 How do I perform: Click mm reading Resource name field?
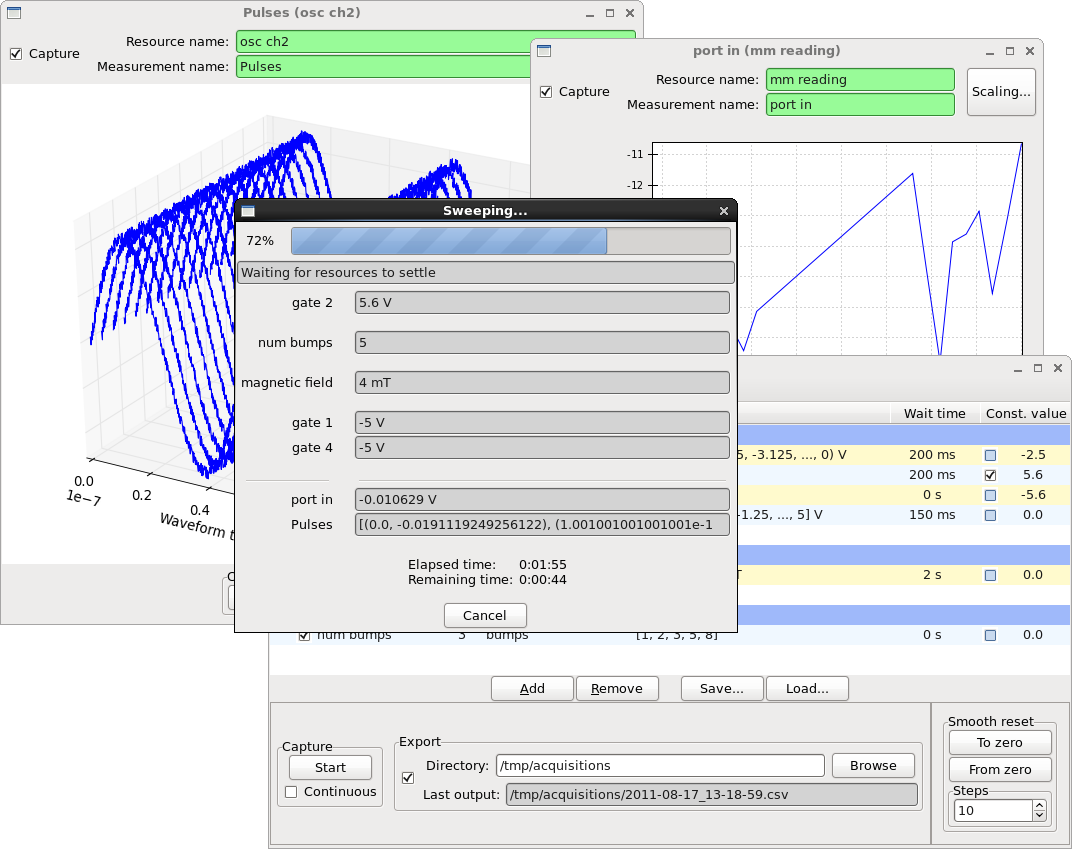860,79
